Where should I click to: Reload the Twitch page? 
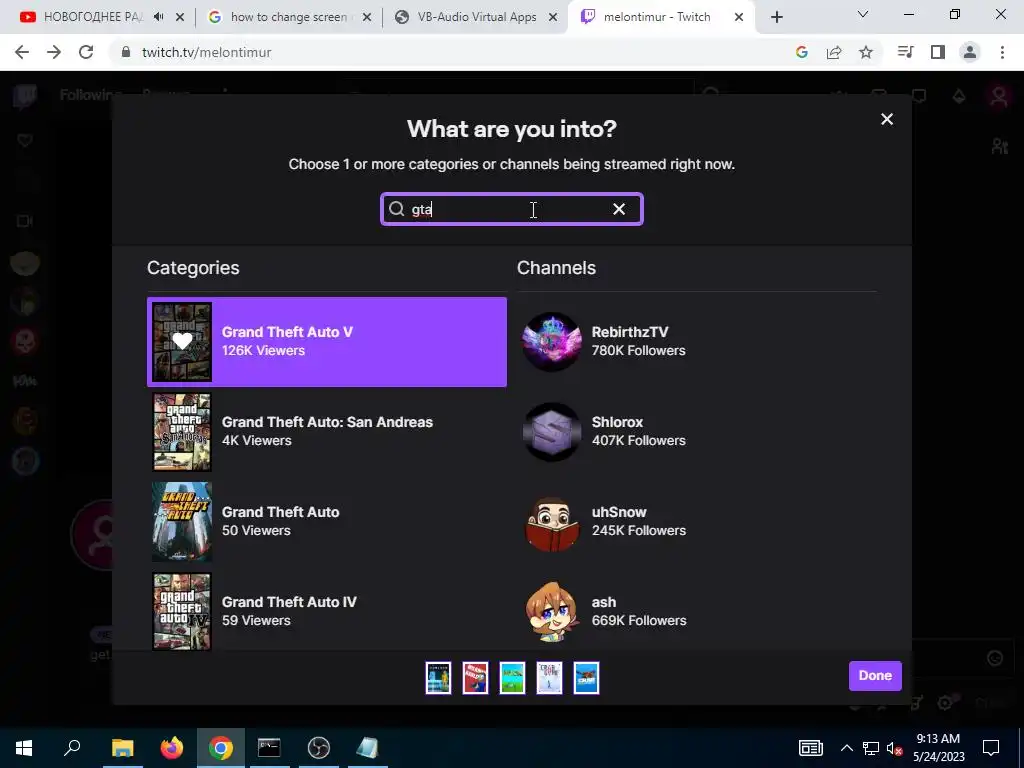[x=86, y=52]
